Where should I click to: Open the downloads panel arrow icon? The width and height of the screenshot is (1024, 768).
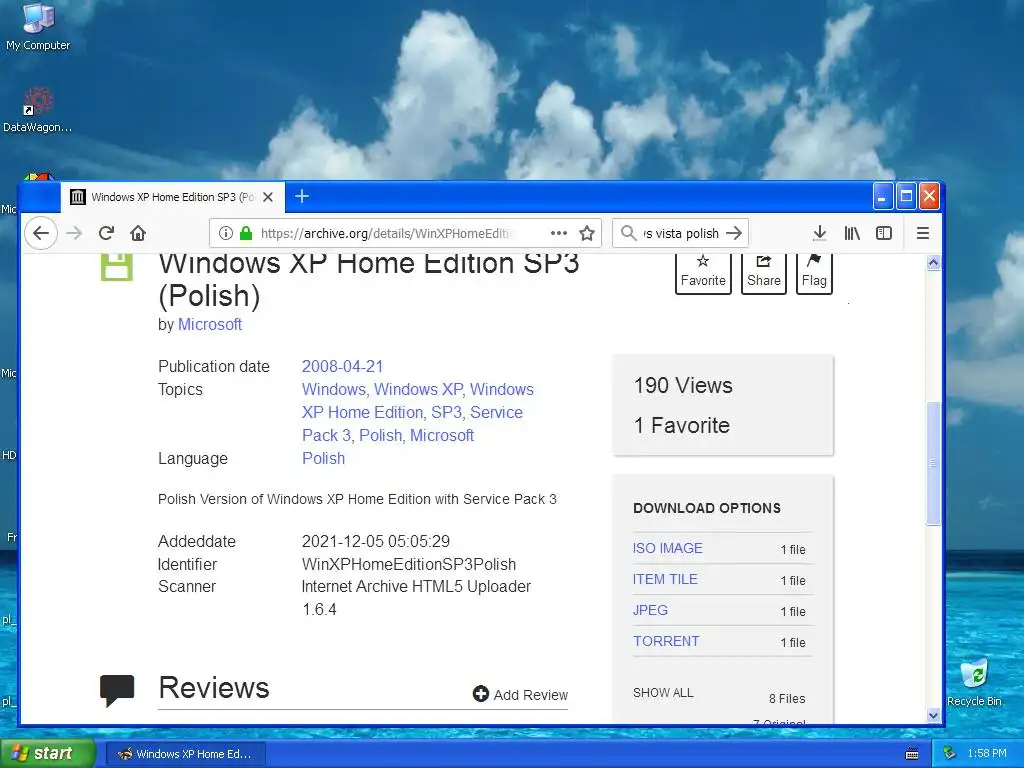[x=820, y=233]
